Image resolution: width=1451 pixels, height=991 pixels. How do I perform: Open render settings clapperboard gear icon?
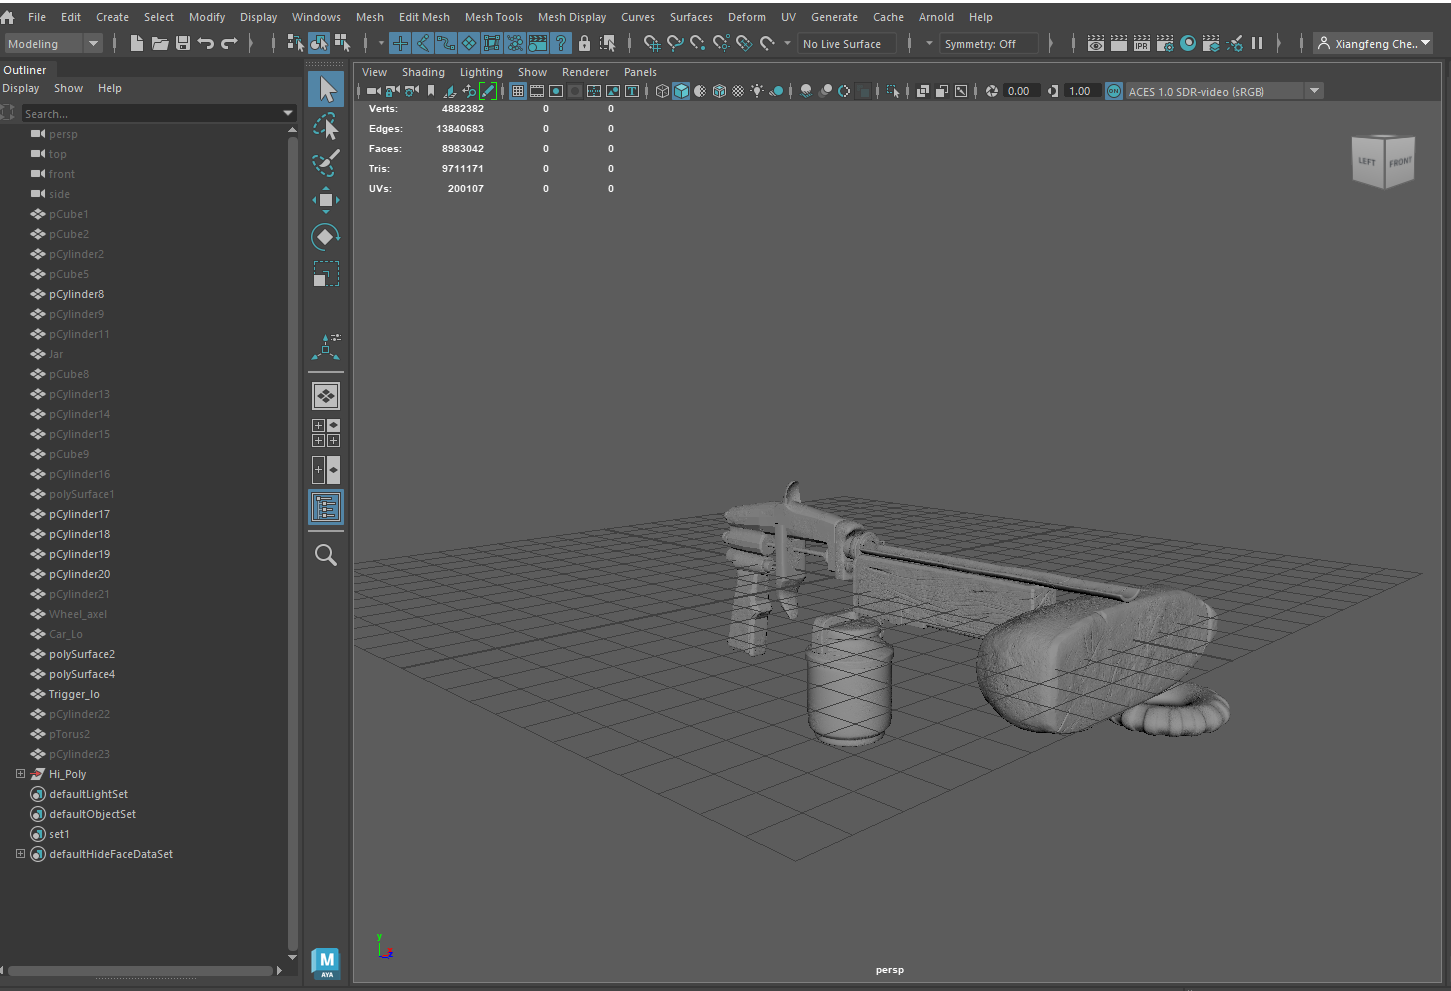1165,43
